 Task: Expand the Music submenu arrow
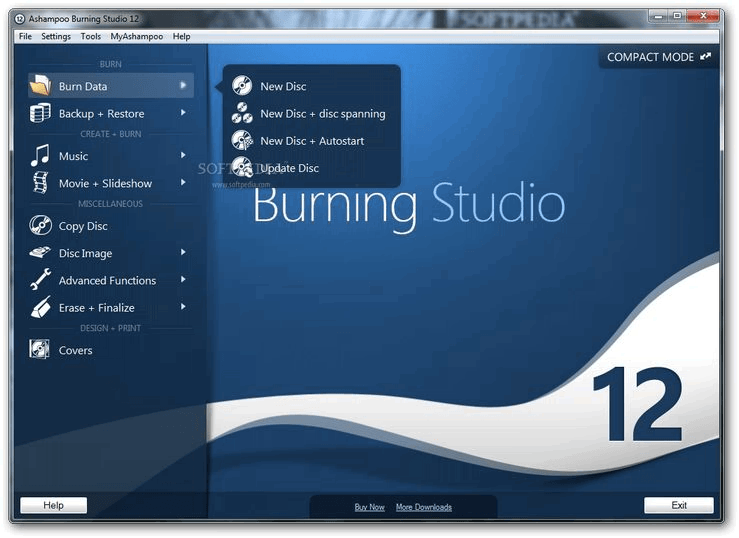coord(183,155)
